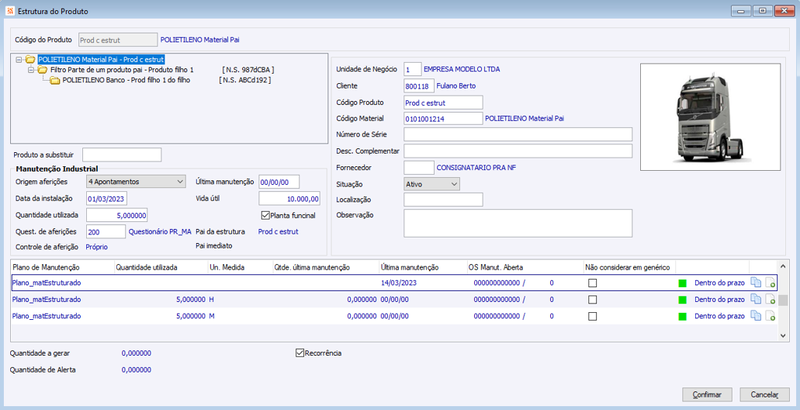Click the folder icon of Filtro Parte node
The width and height of the screenshot is (800, 410).
point(43,70)
